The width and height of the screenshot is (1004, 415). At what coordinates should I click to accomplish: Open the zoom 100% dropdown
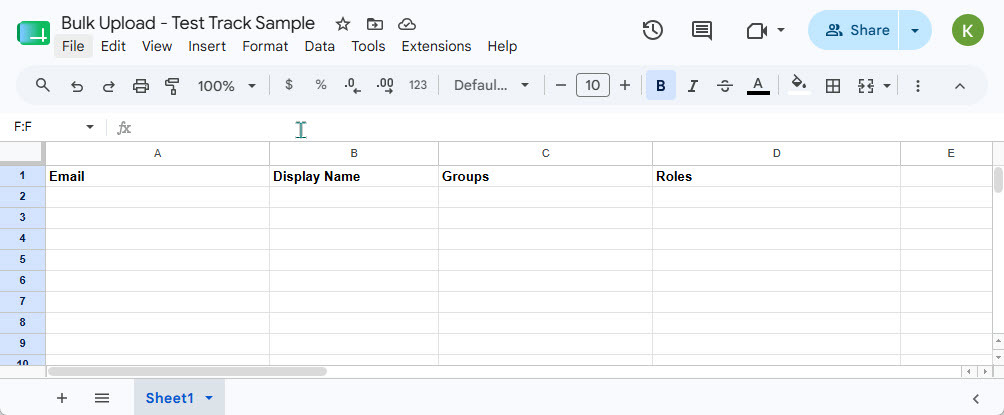(x=227, y=86)
